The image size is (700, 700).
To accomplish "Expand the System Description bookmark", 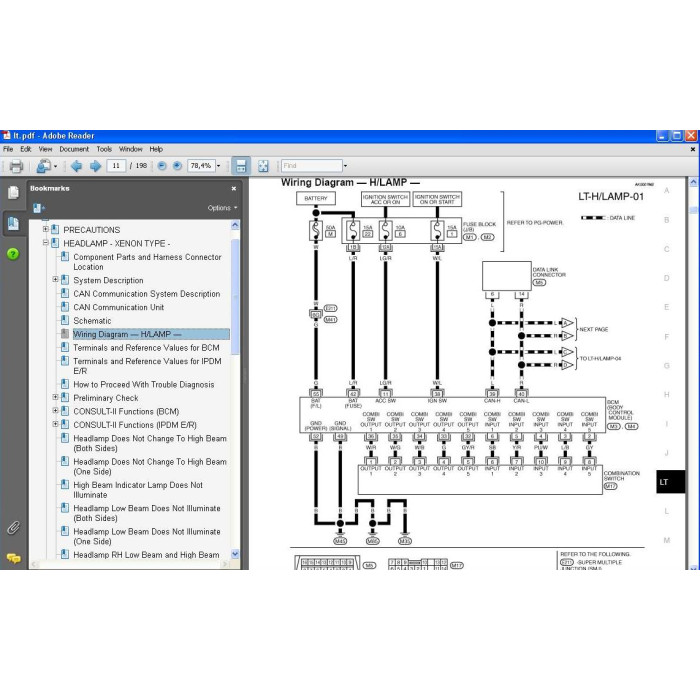I will pyautogui.click(x=55, y=279).
